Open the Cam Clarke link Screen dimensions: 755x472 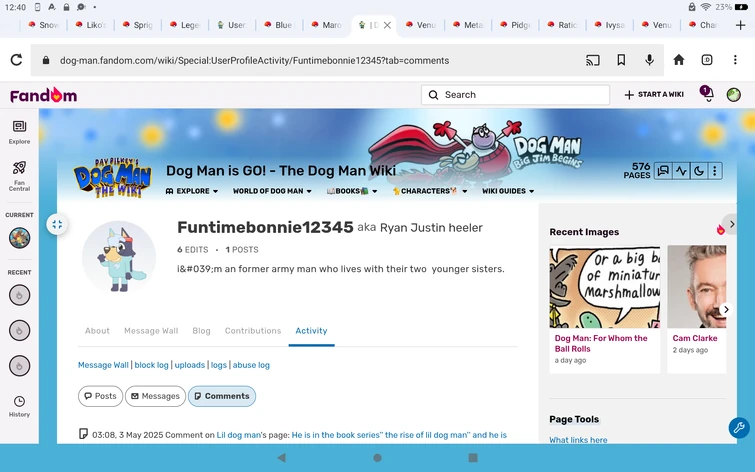click(x=695, y=338)
